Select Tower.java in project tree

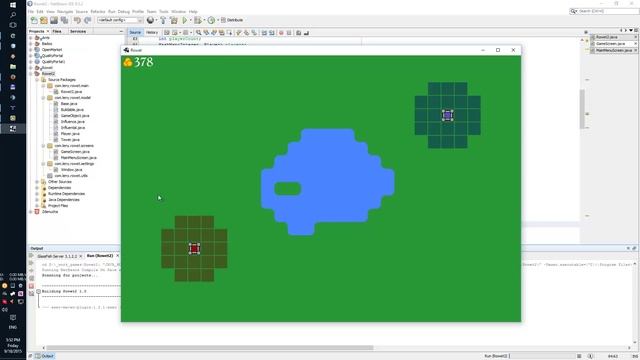70,140
